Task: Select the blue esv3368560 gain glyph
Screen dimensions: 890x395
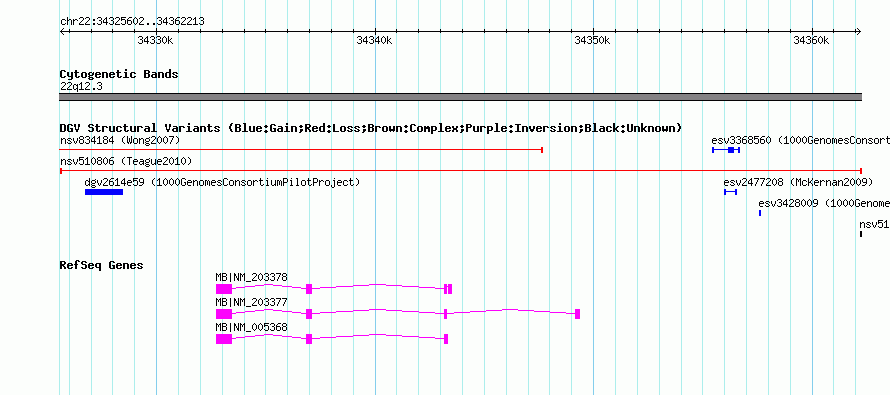Action: [x=726, y=150]
